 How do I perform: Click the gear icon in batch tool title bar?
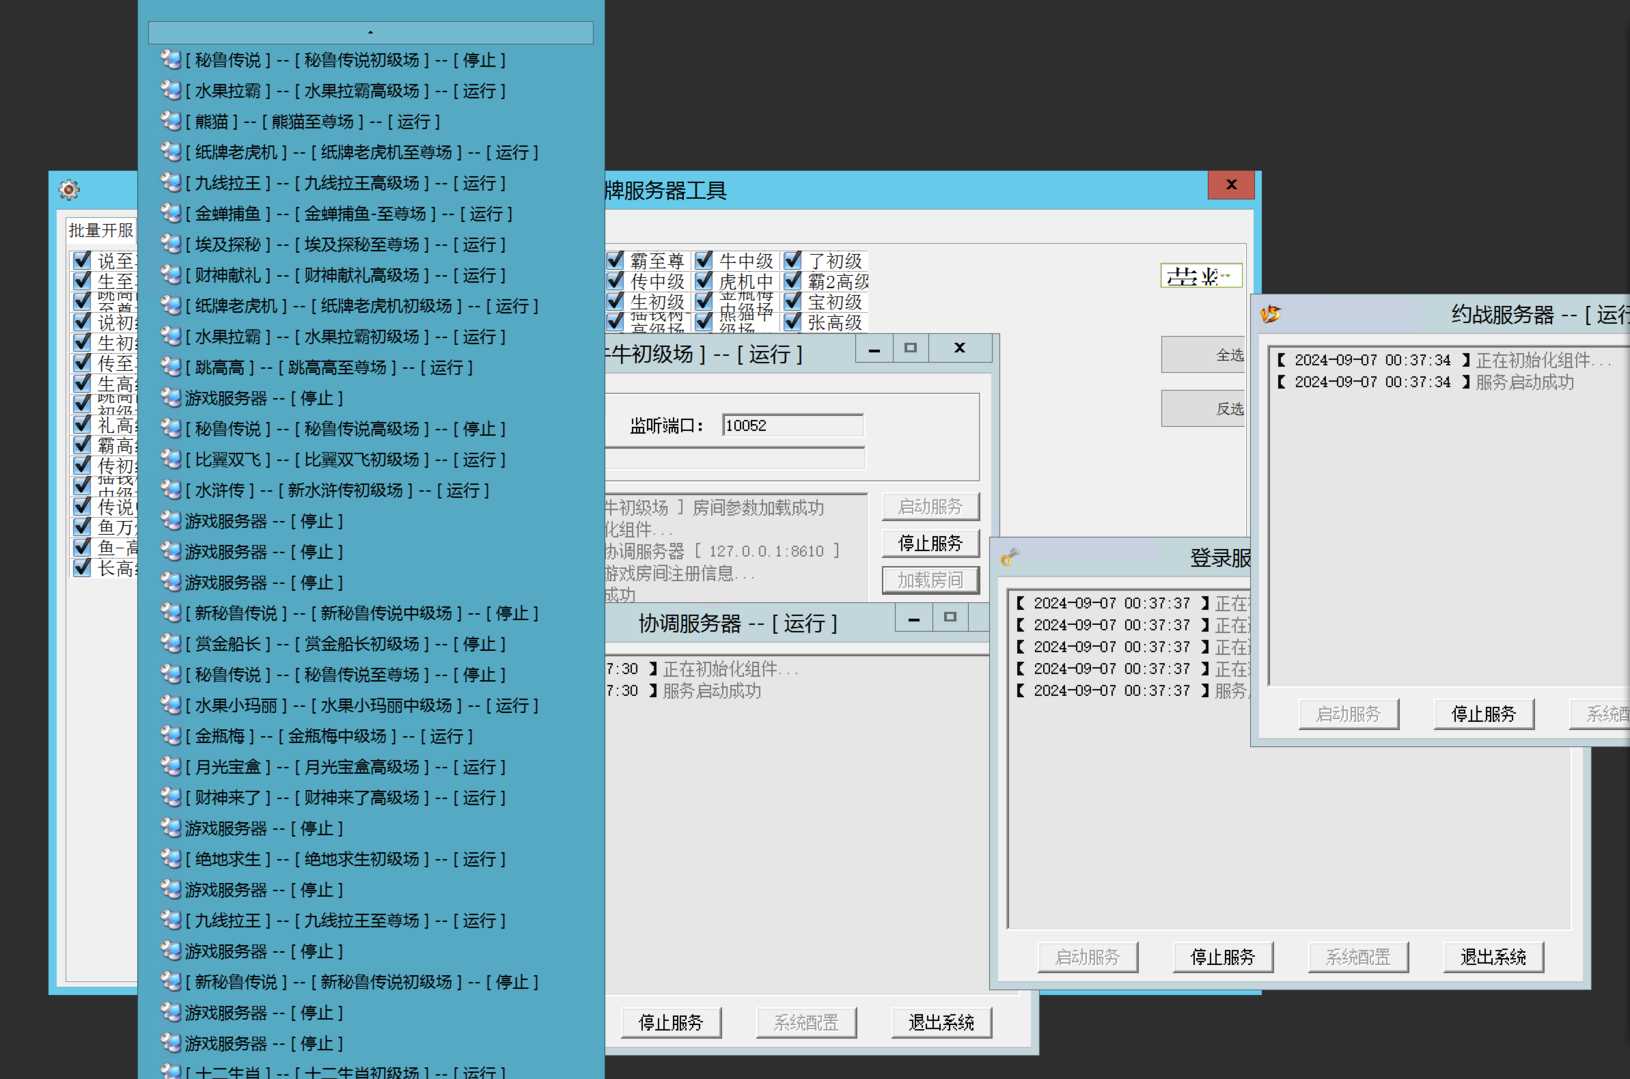click(69, 189)
